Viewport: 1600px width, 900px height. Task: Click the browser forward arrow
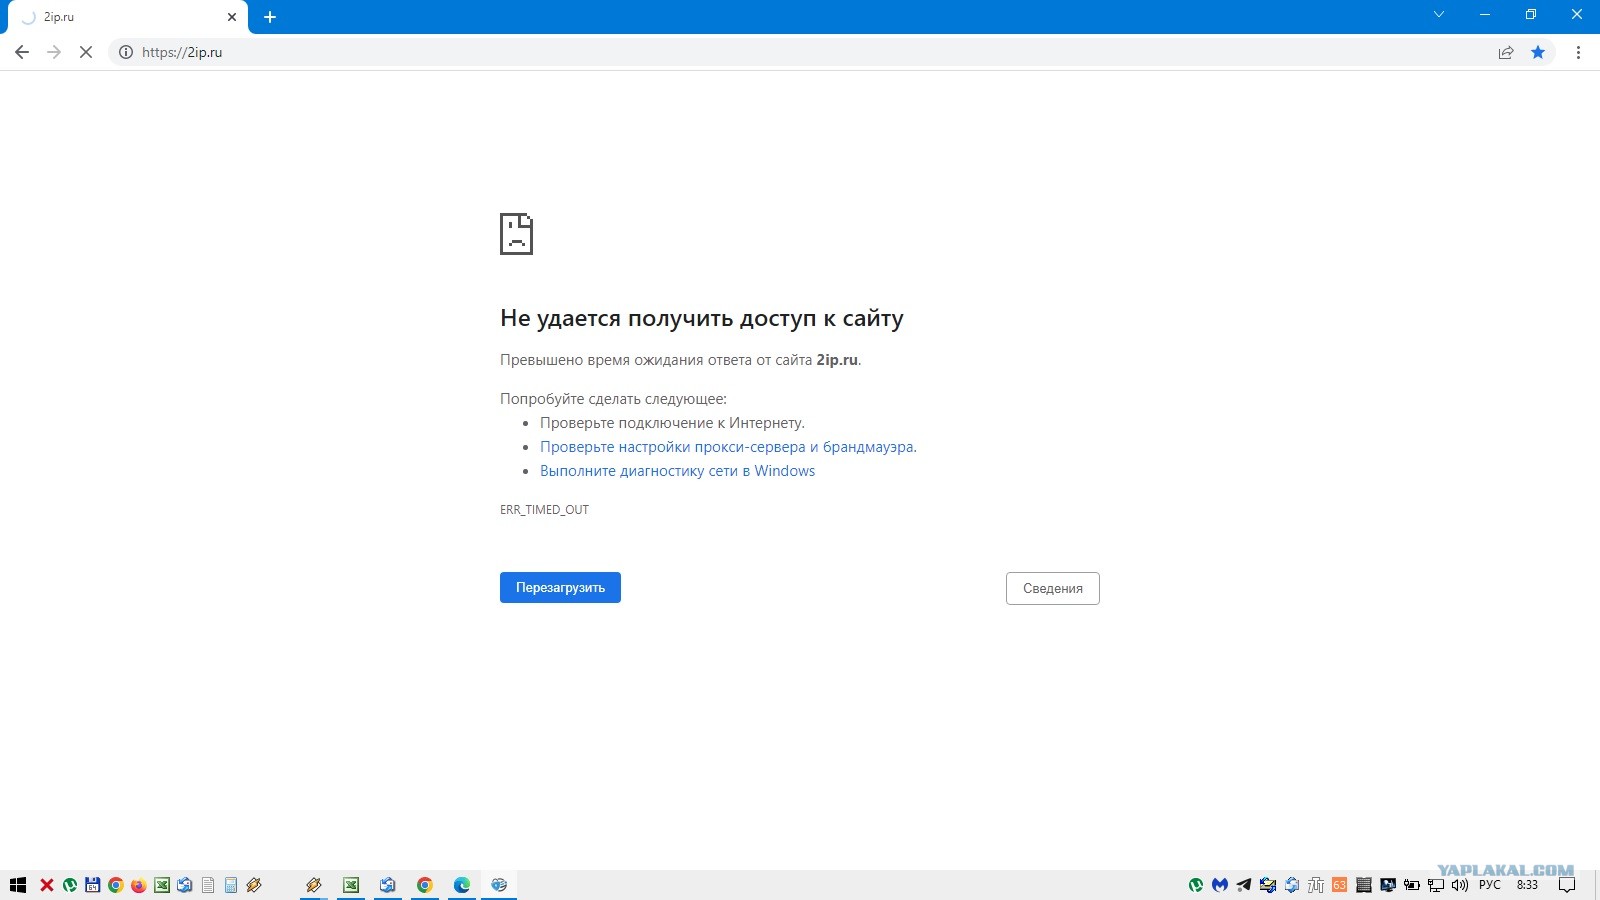click(x=54, y=52)
